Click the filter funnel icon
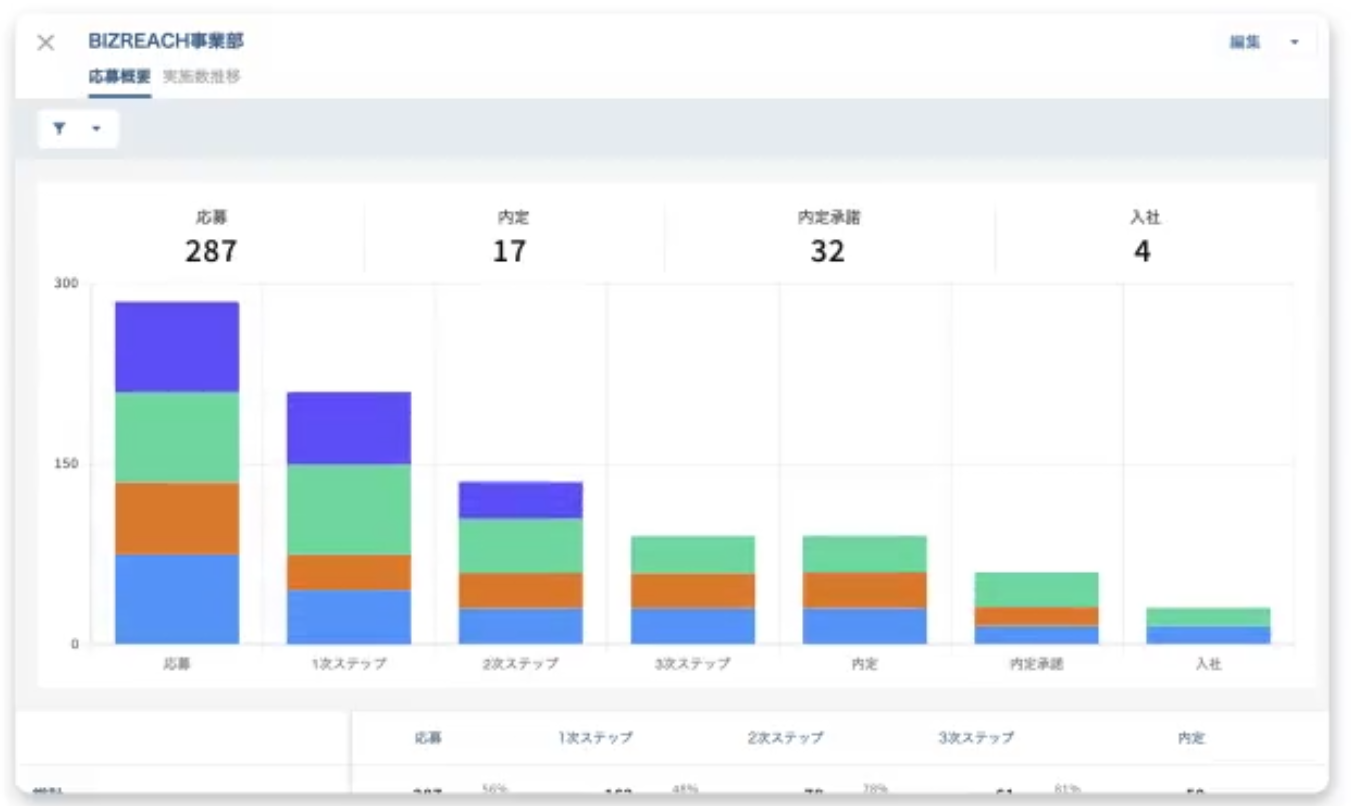1351x806 pixels. [x=59, y=129]
